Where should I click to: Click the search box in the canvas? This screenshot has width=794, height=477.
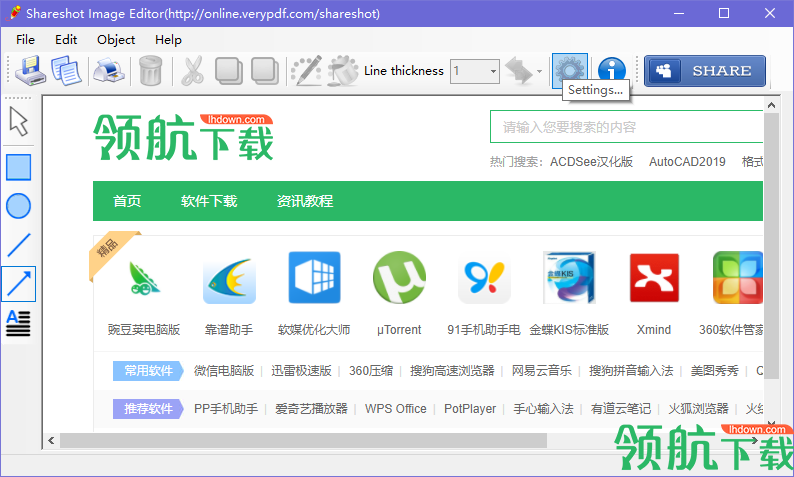[x=626, y=127]
